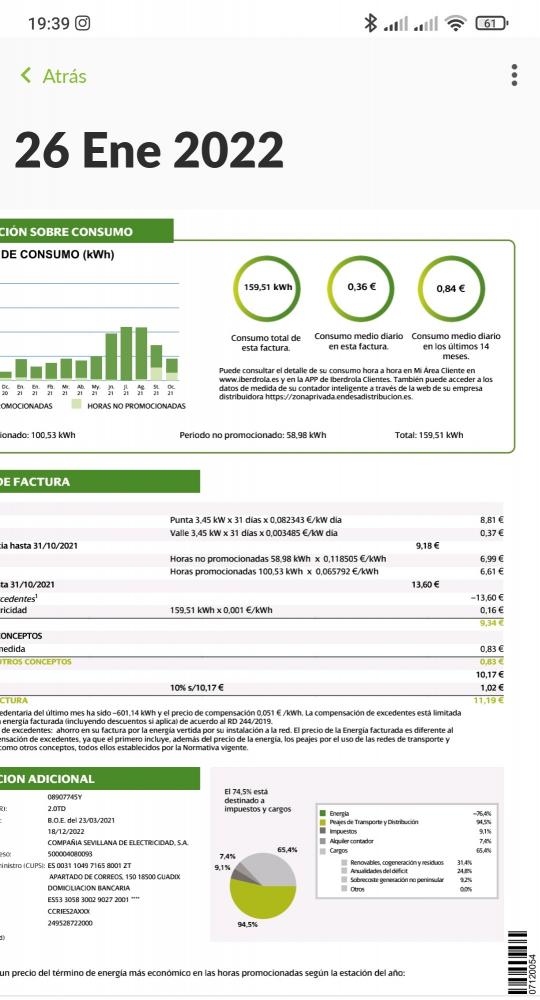Screen dimensions: 540x1000
Task: Tap the 0,37 € amount
Action: pyautogui.click(x=492, y=533)
